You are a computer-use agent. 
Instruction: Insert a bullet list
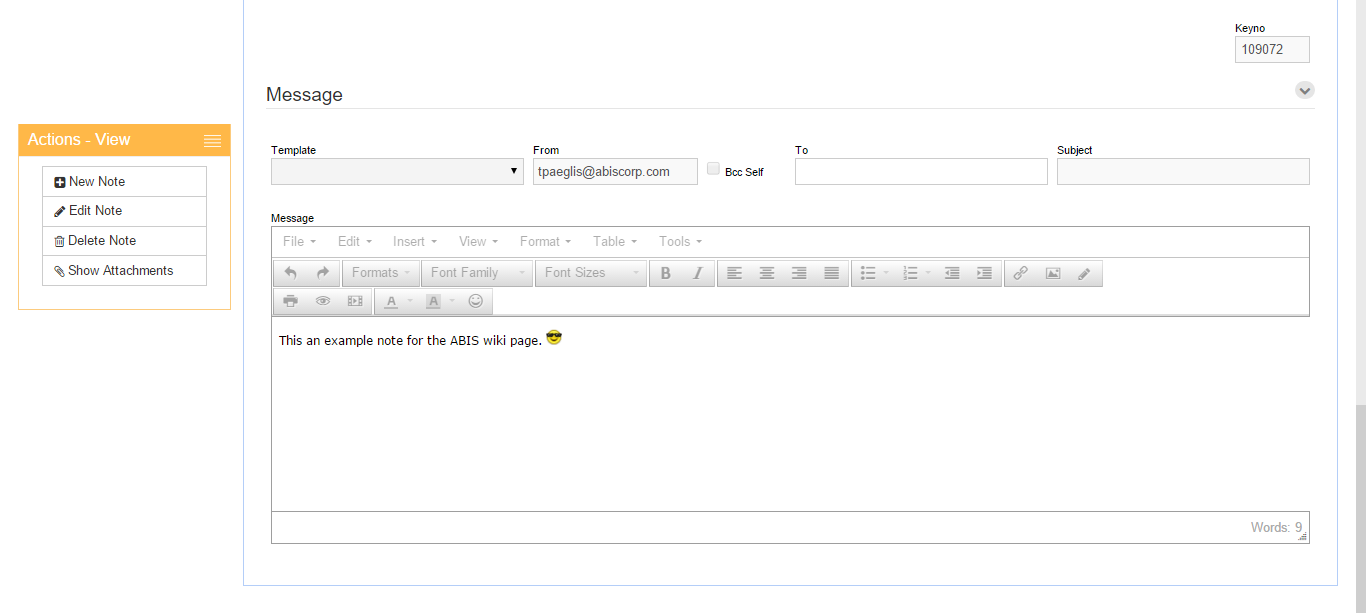868,273
